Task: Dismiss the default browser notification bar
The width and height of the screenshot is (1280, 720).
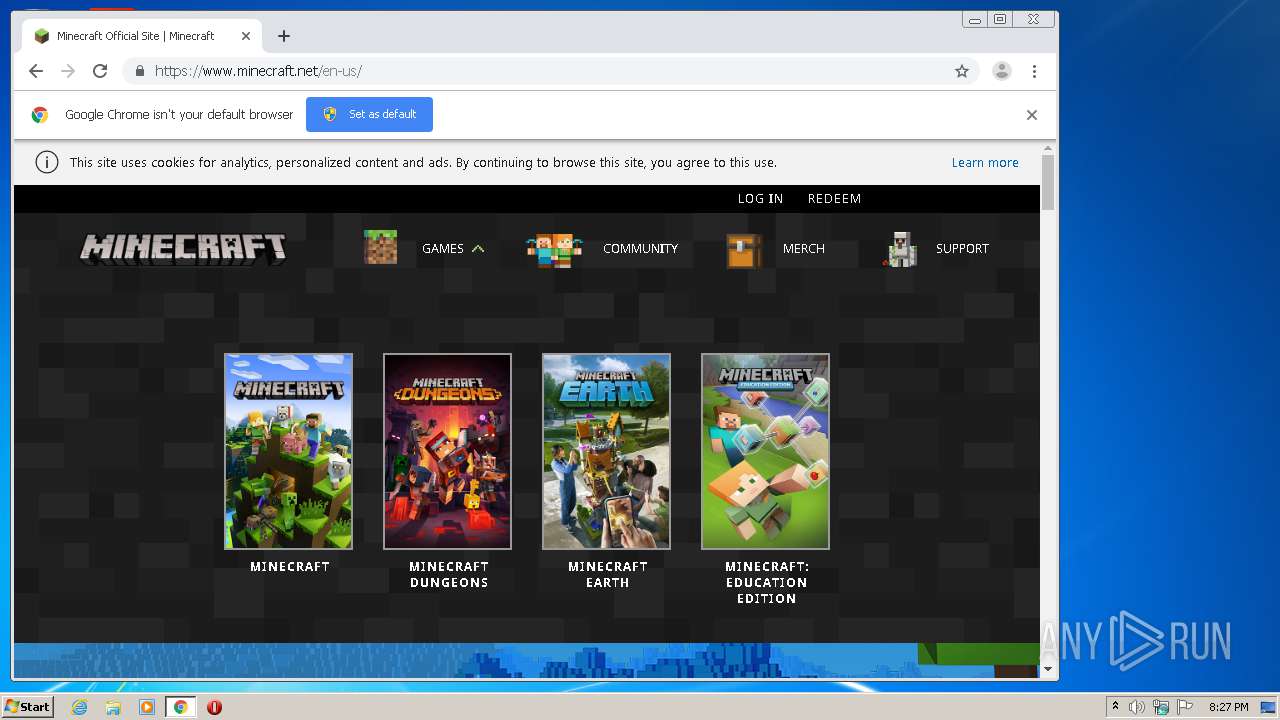Action: (1032, 115)
